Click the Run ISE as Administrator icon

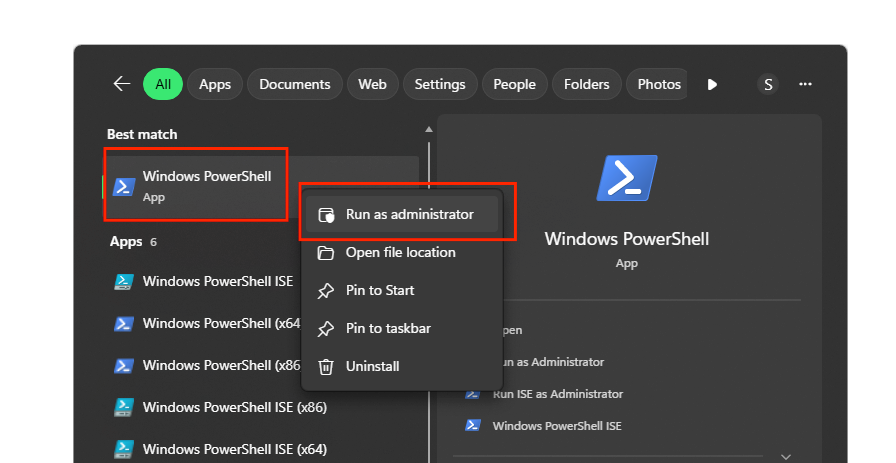coord(473,394)
